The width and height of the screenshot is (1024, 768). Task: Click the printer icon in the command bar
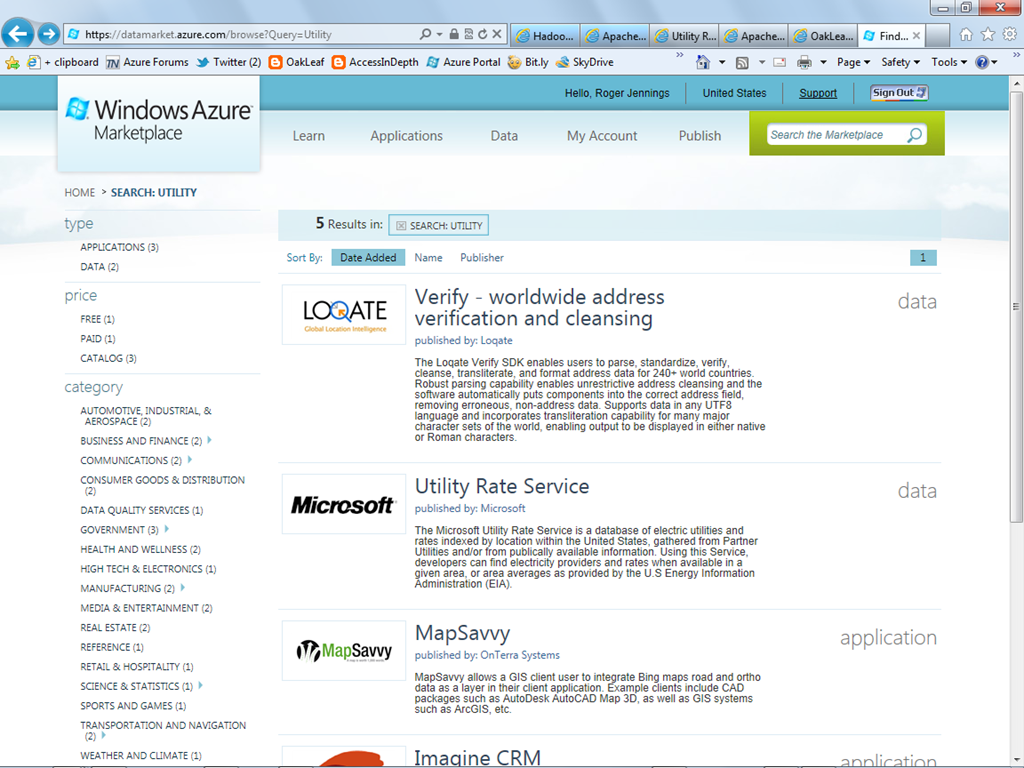pos(805,62)
